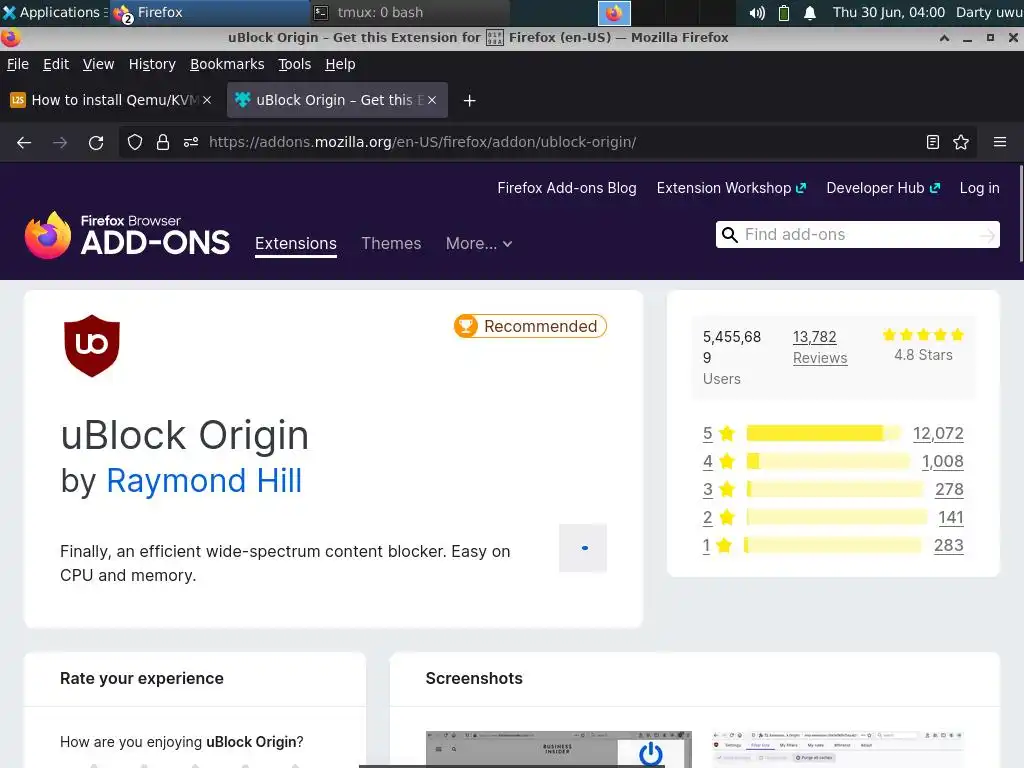Click into the Find add-ons search field

pos(859,235)
